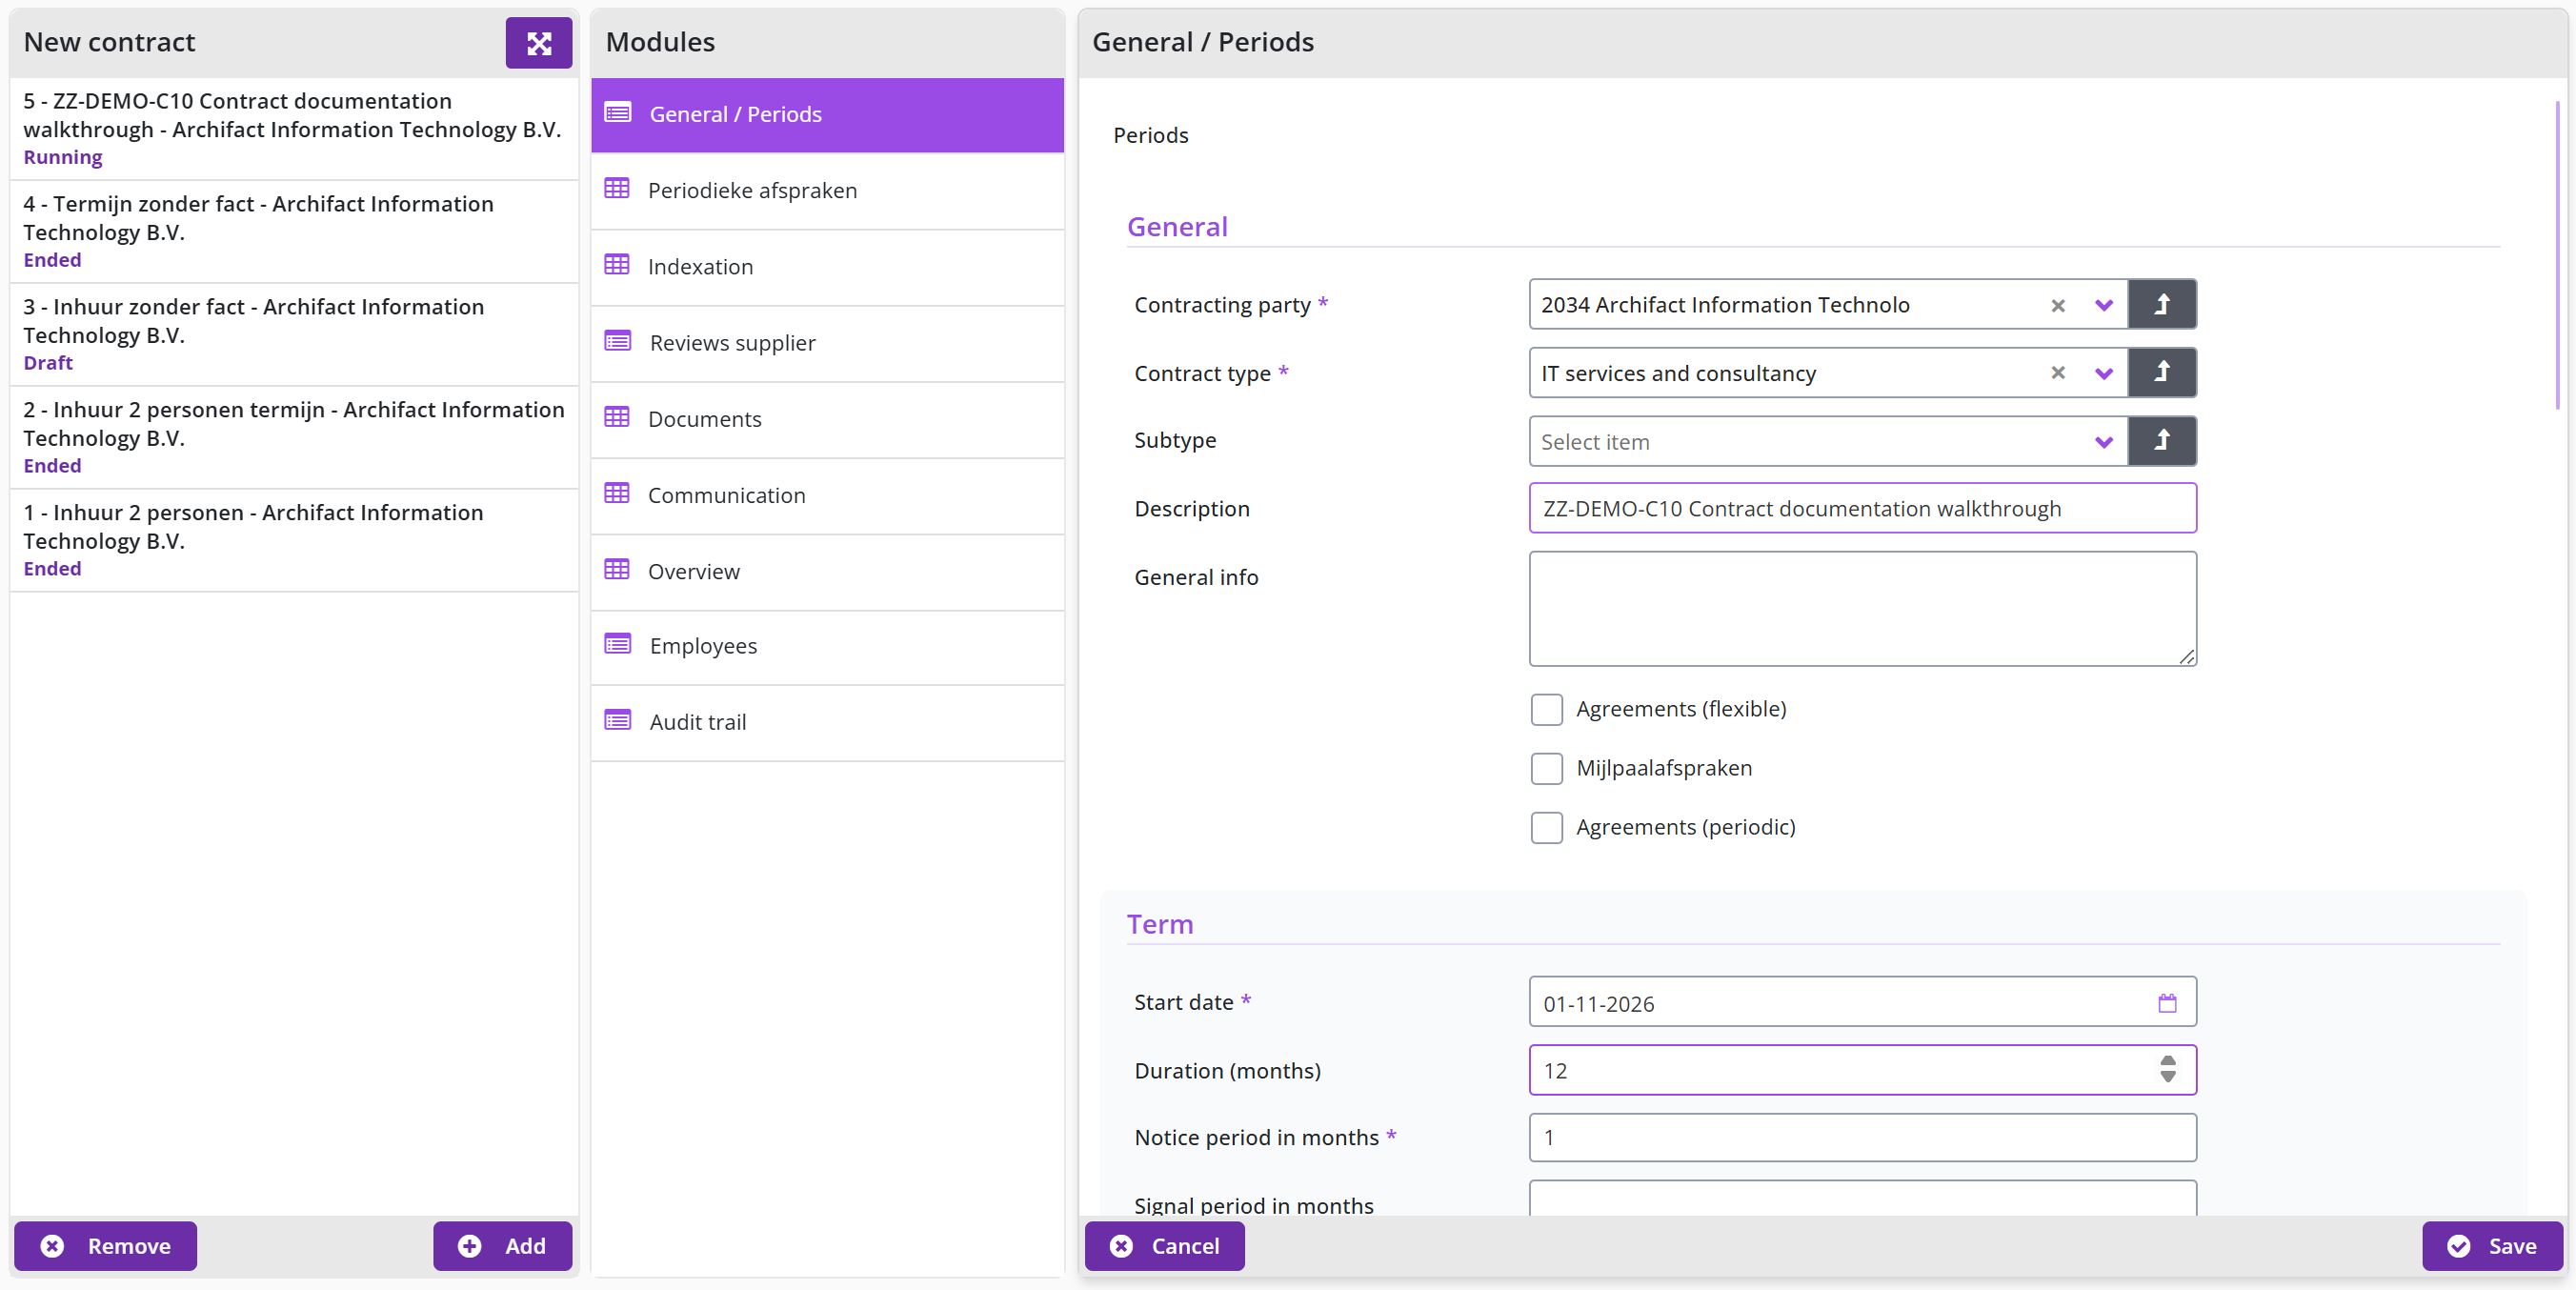The width and height of the screenshot is (2576, 1290).
Task: Check the Agreements (periodic) checkbox
Action: [x=1546, y=827]
